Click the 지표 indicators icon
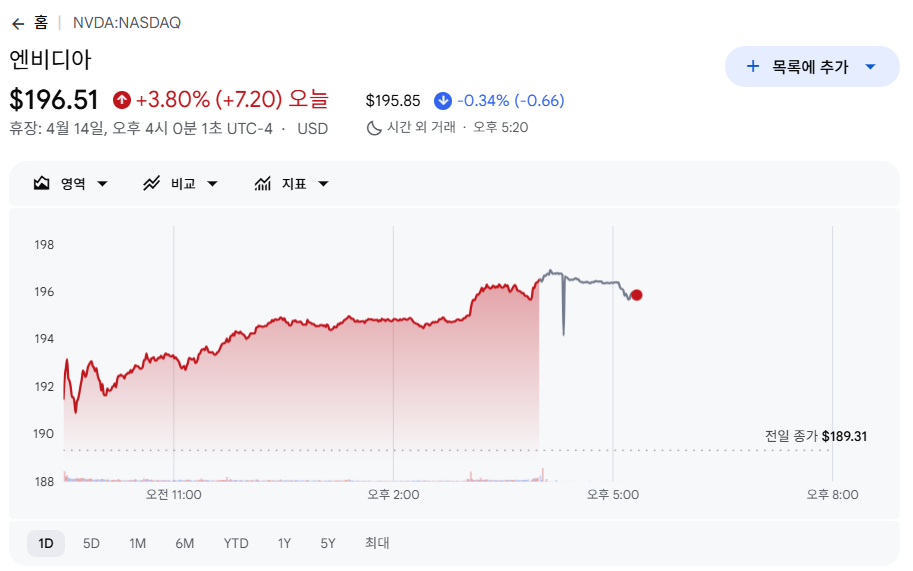 click(263, 184)
